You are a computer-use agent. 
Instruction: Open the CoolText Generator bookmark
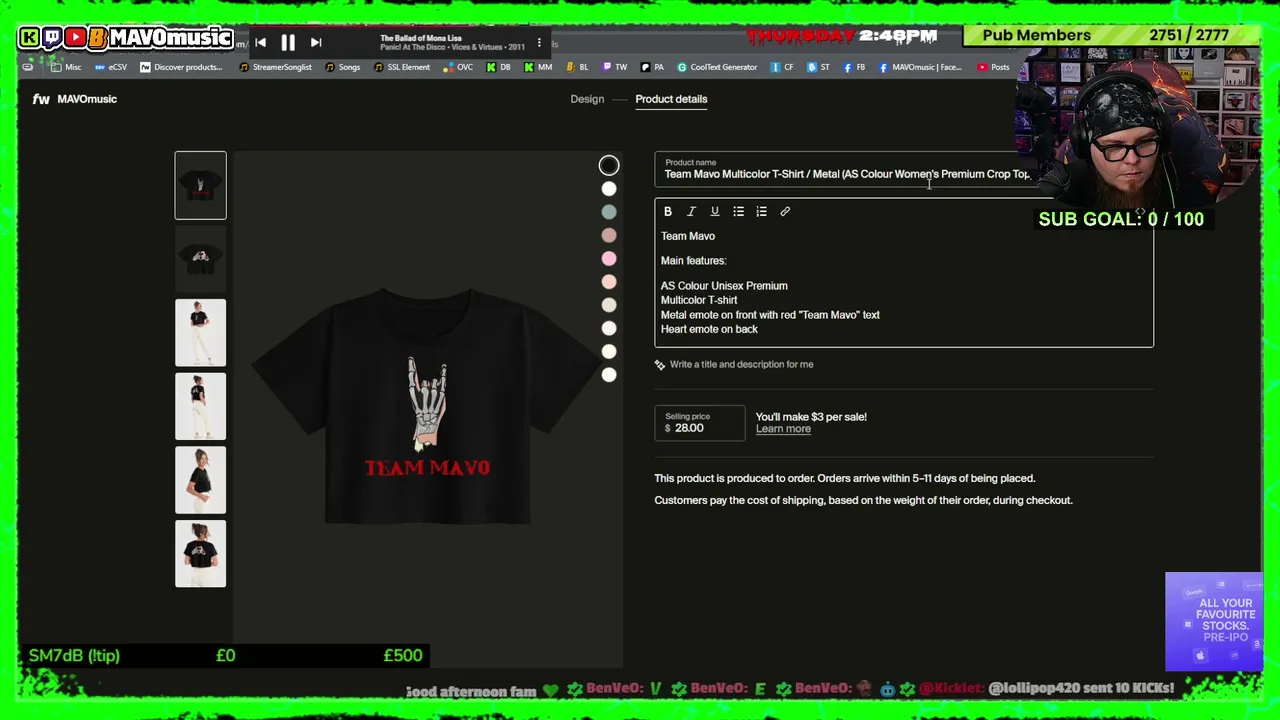717,67
